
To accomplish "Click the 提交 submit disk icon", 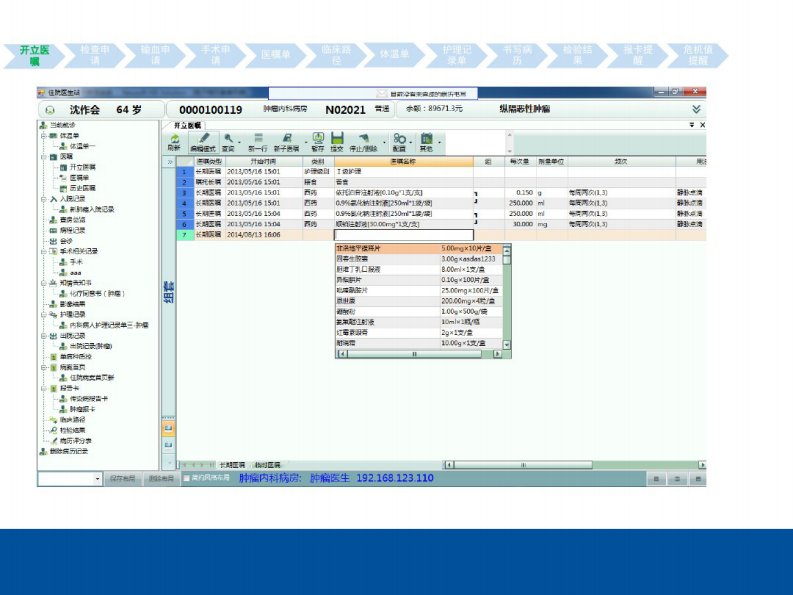I will pos(337,141).
